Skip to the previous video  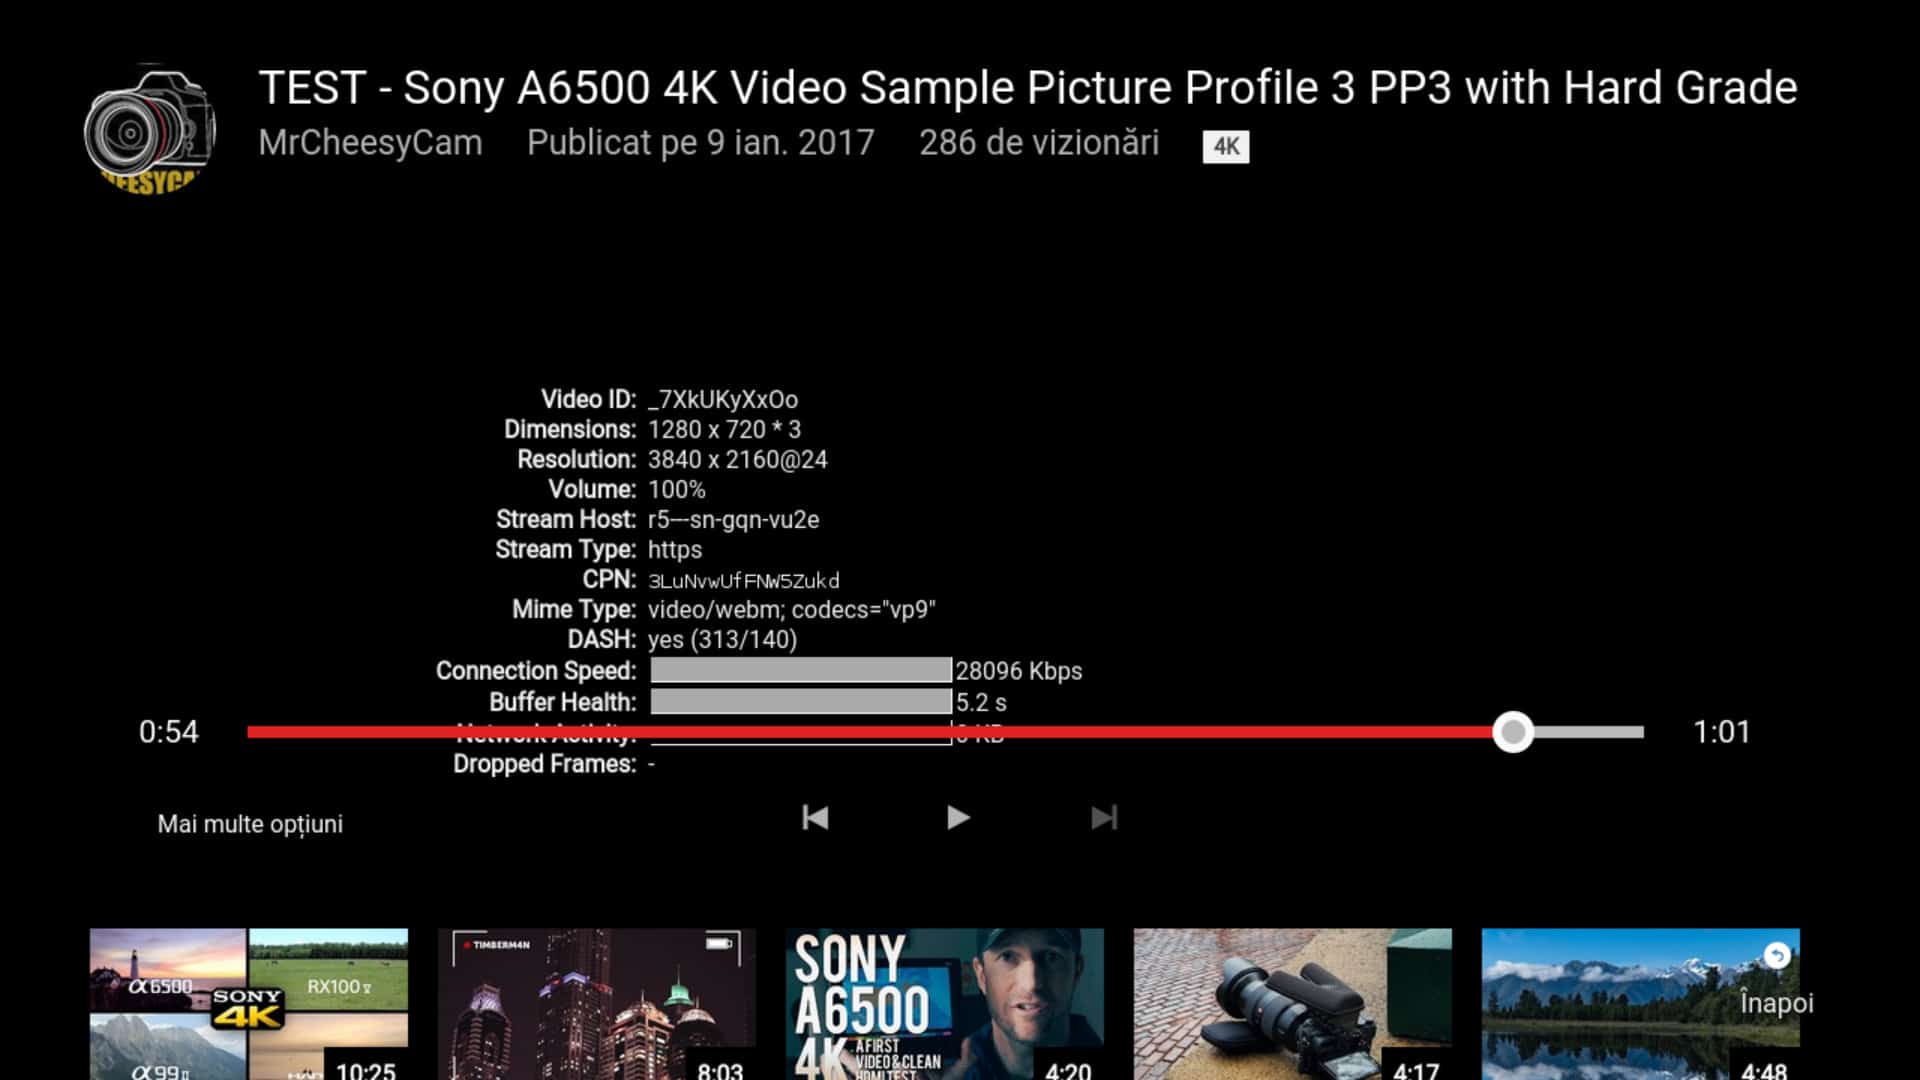click(815, 818)
